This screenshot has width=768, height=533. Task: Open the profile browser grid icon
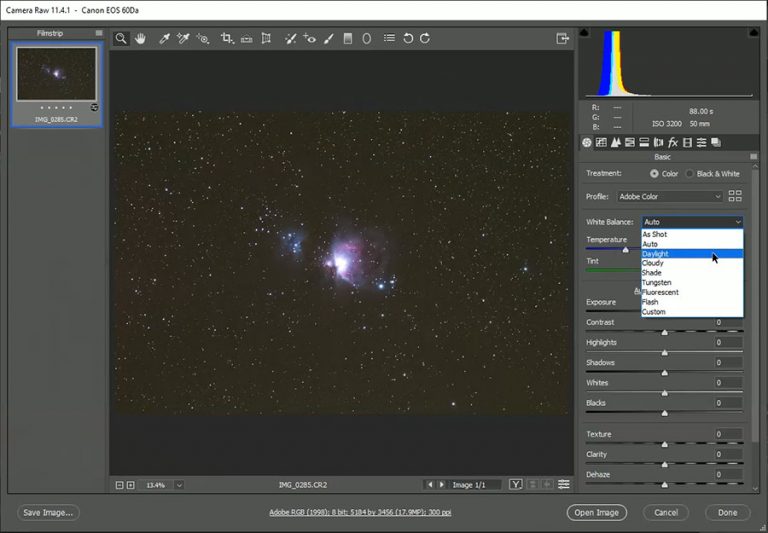[735, 196]
